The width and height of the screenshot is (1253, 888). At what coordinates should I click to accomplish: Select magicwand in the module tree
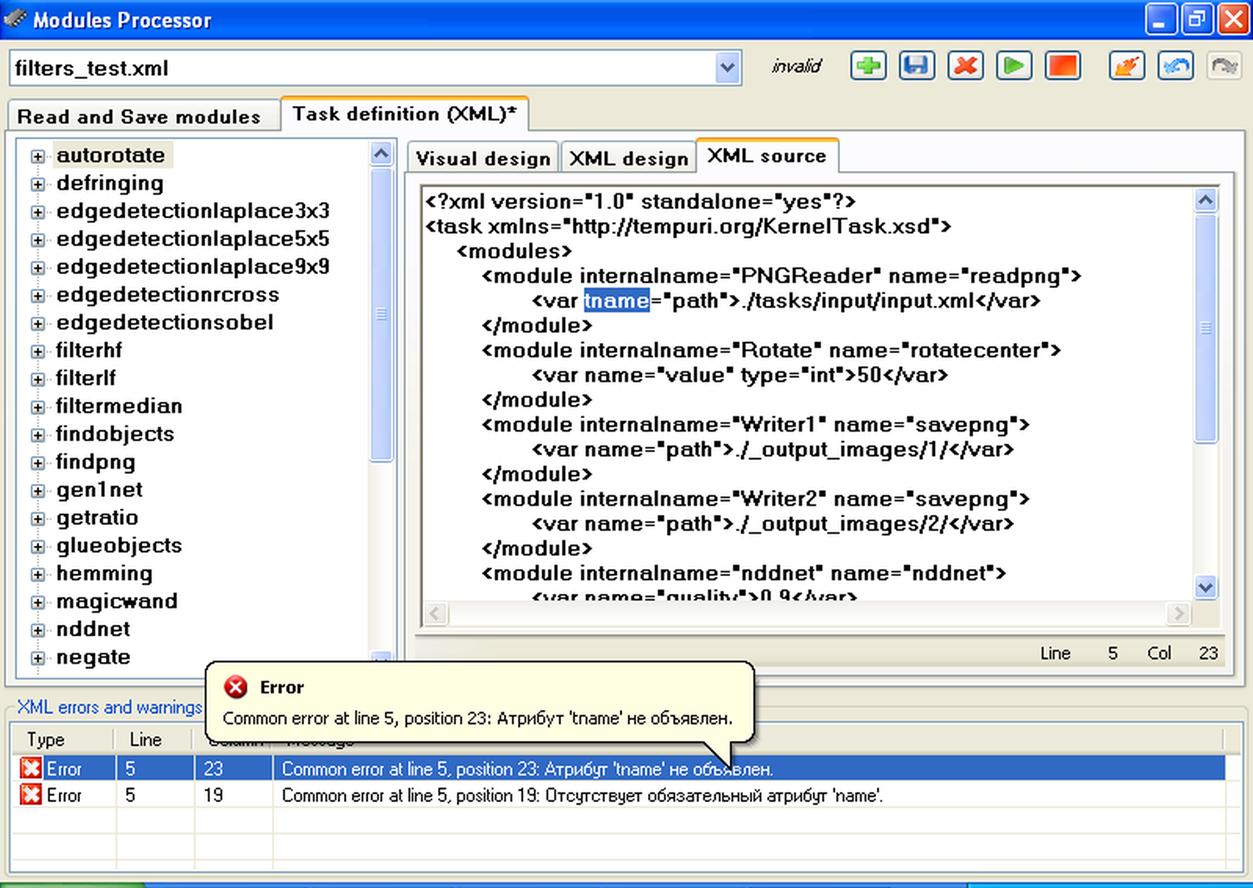(x=116, y=601)
